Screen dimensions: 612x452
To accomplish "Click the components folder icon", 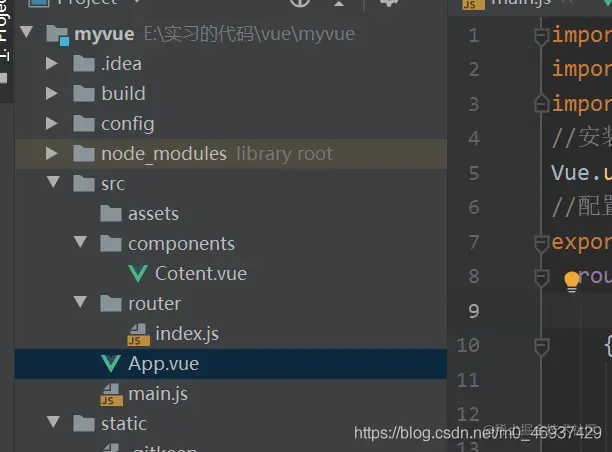I will 111,244.
